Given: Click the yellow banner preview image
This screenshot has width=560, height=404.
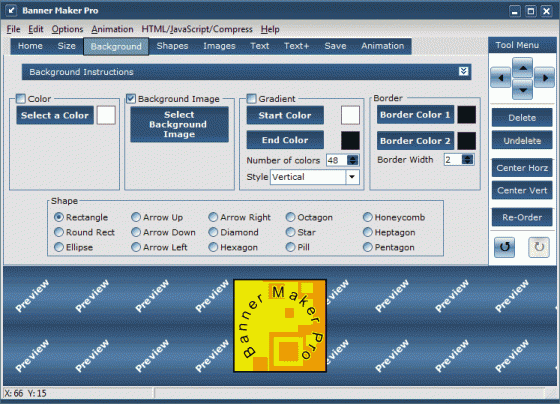Looking at the screenshot, I should coord(280,326).
